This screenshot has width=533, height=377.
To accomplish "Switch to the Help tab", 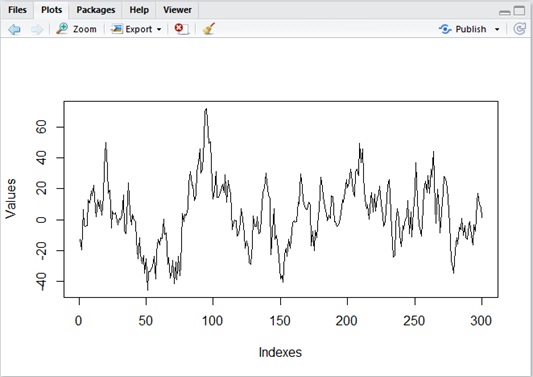I will (x=139, y=10).
